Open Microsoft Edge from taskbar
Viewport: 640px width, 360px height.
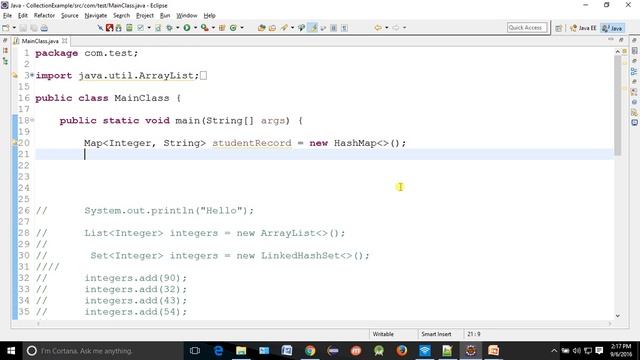tap(218, 351)
